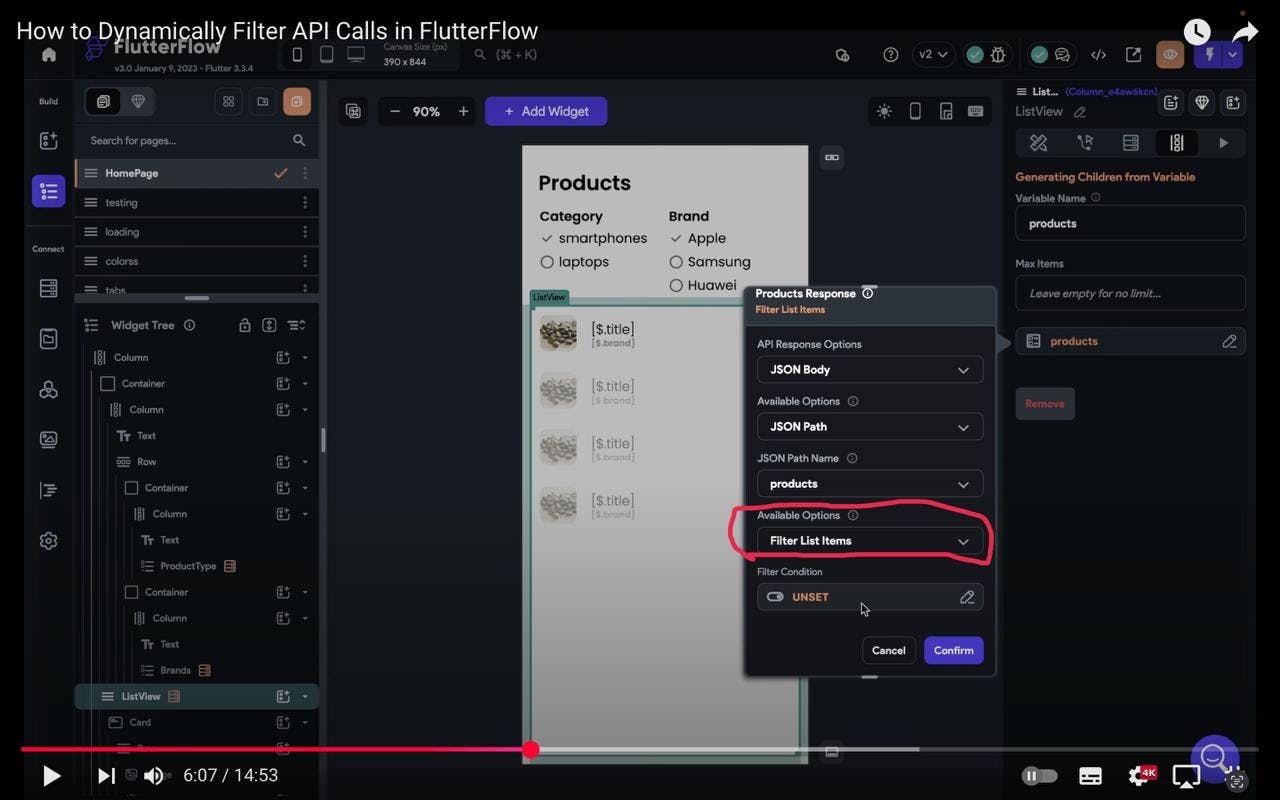Open the debug bug icon

point(997,55)
